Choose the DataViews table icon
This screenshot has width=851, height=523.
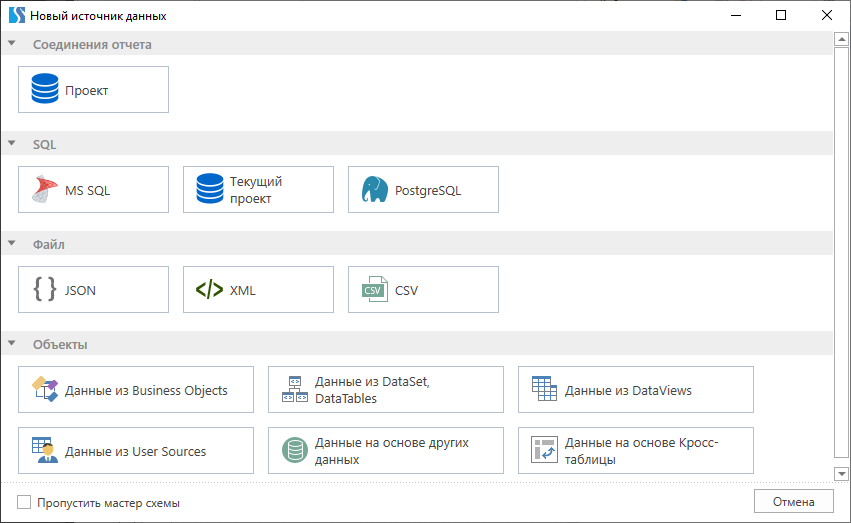pyautogui.click(x=544, y=390)
